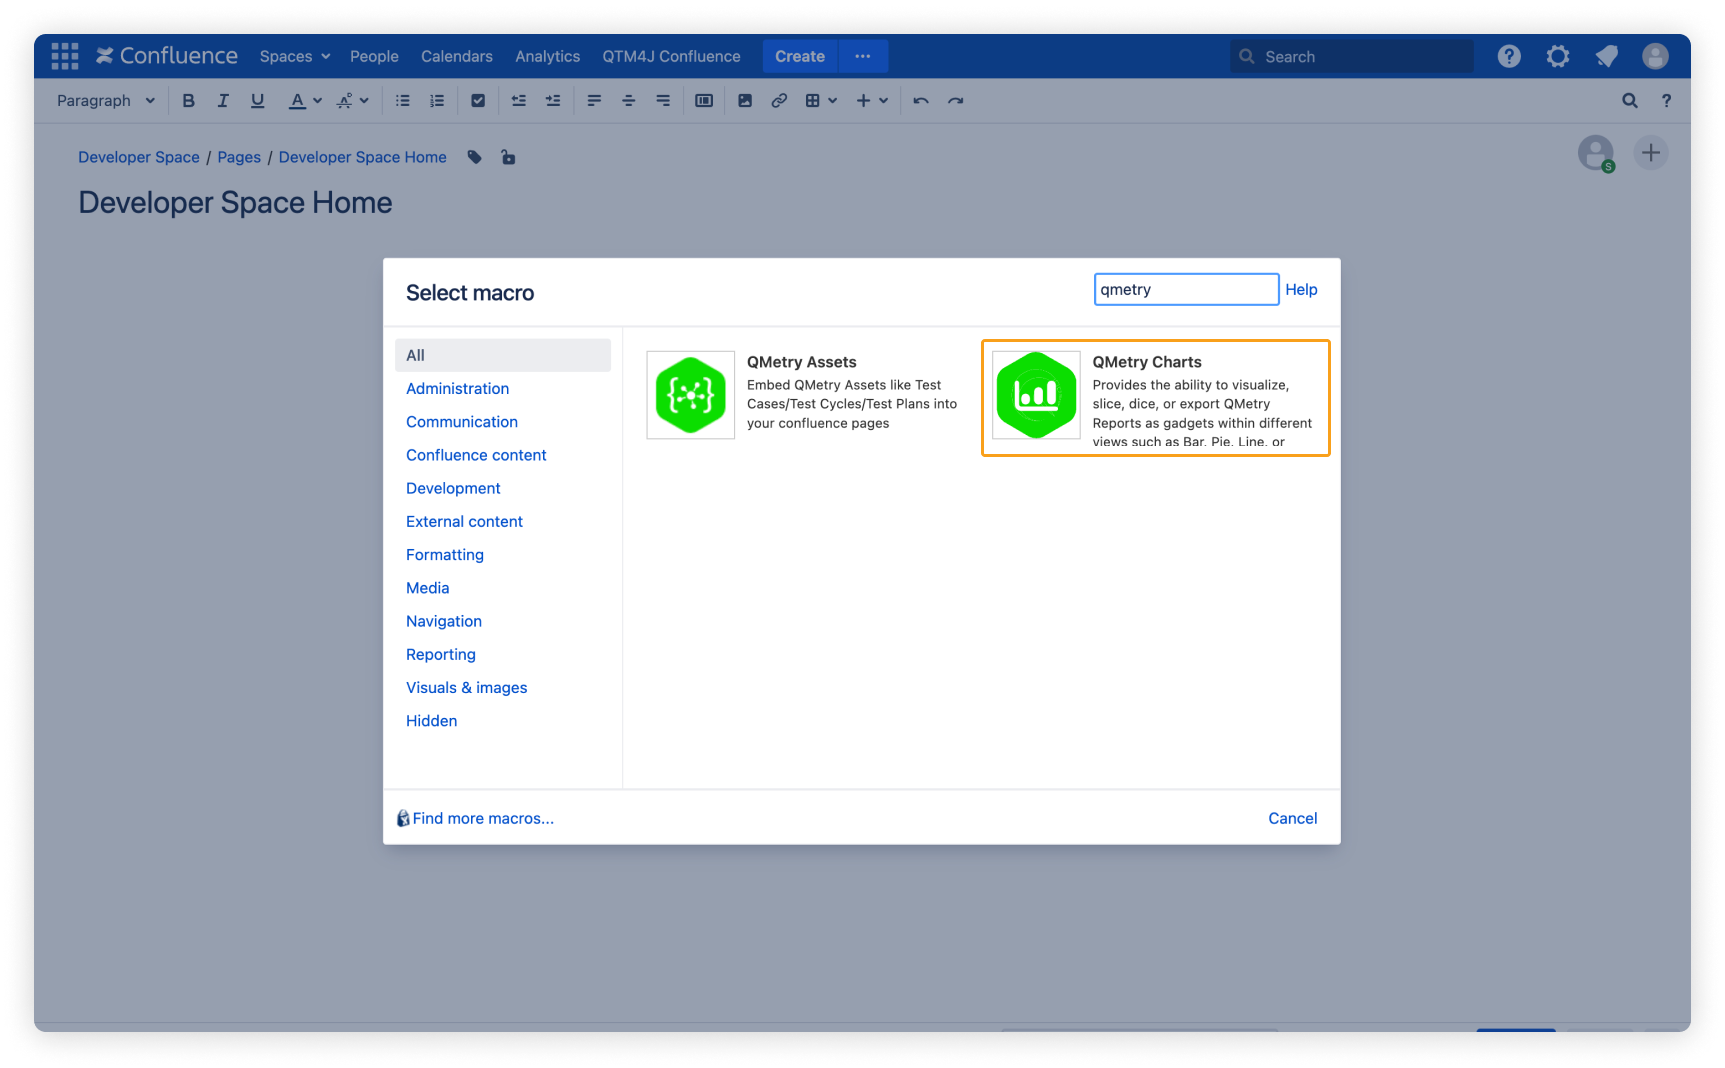This screenshot has height=1068, width=1725.
Task: Click Cancel in the macro dialog
Action: click(x=1292, y=818)
